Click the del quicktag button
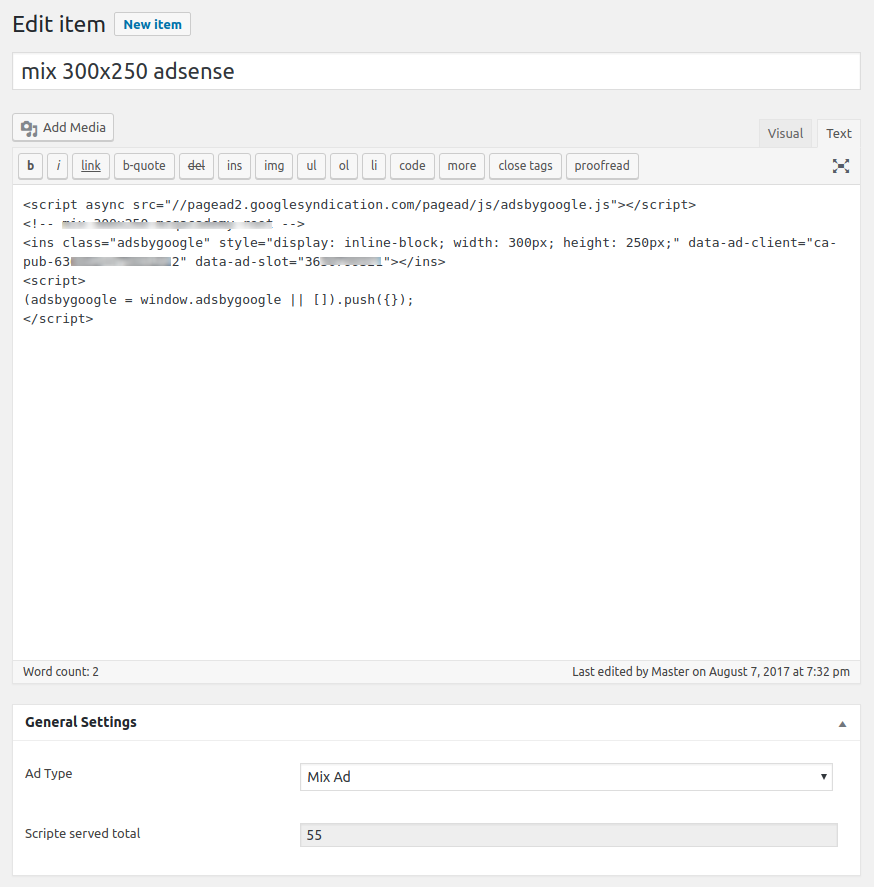Screen dimensions: 874x887 (196, 166)
